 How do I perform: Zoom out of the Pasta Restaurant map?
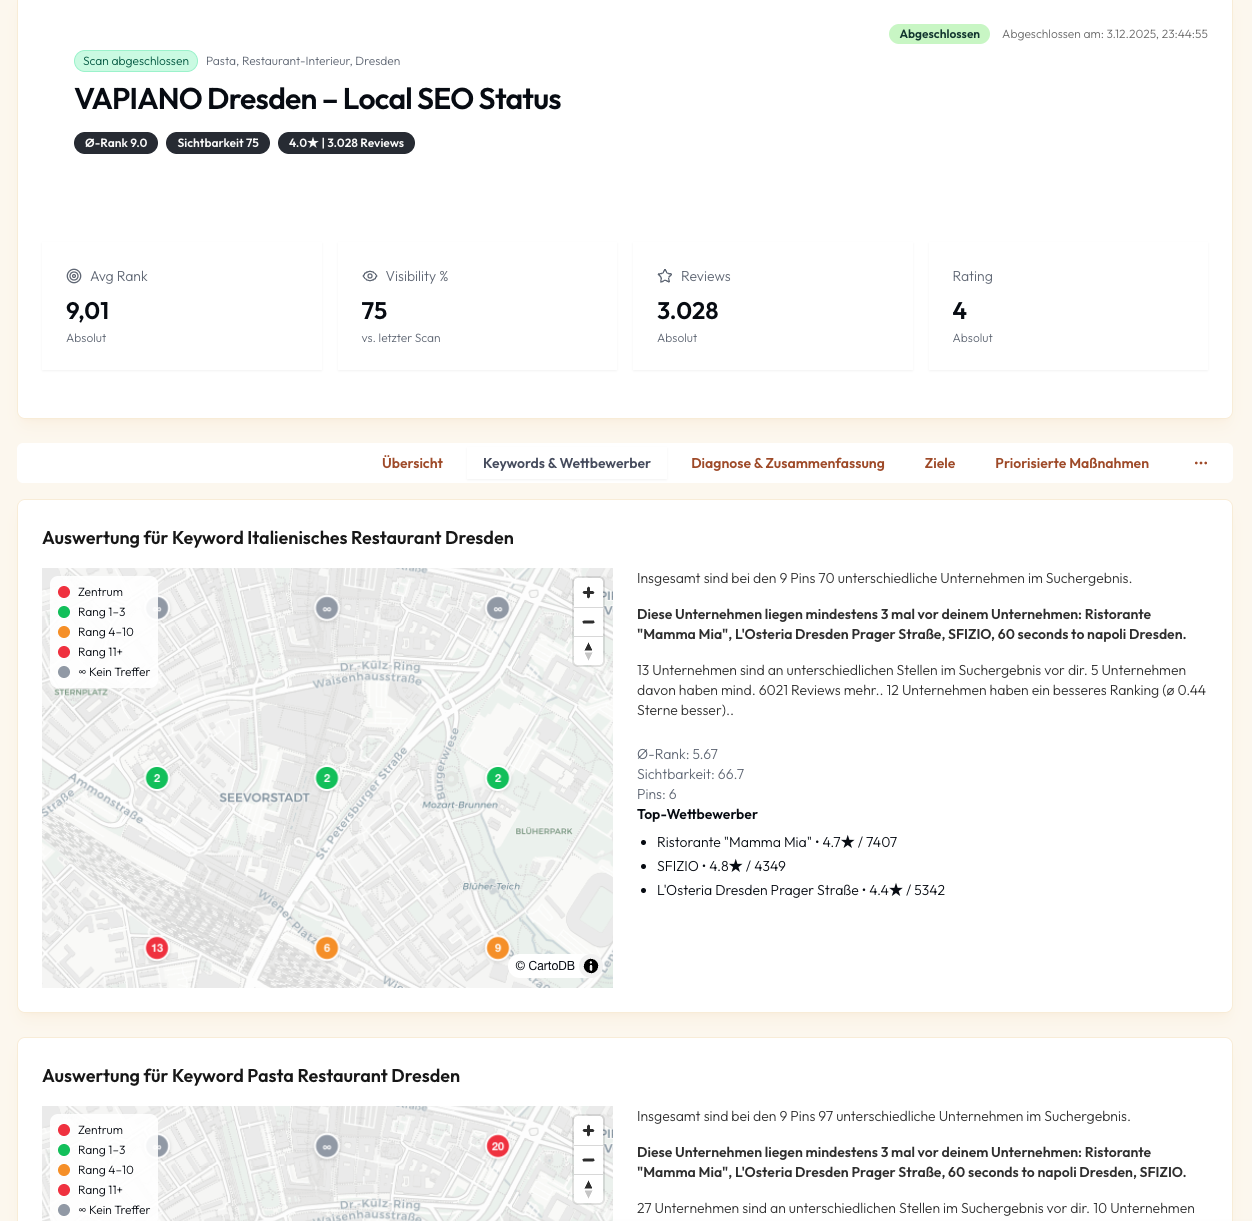coord(588,1160)
